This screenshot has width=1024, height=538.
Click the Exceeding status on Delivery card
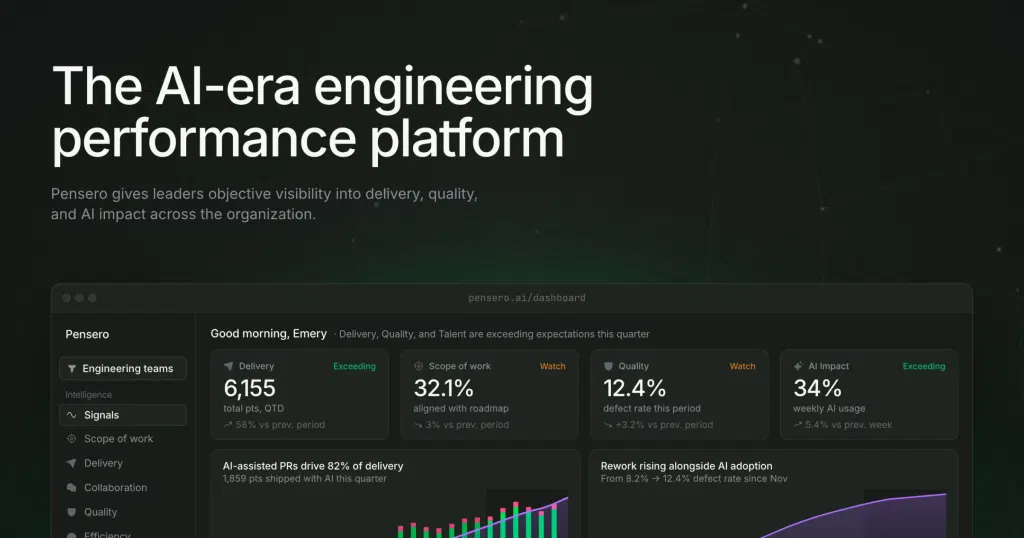pyautogui.click(x=355, y=366)
